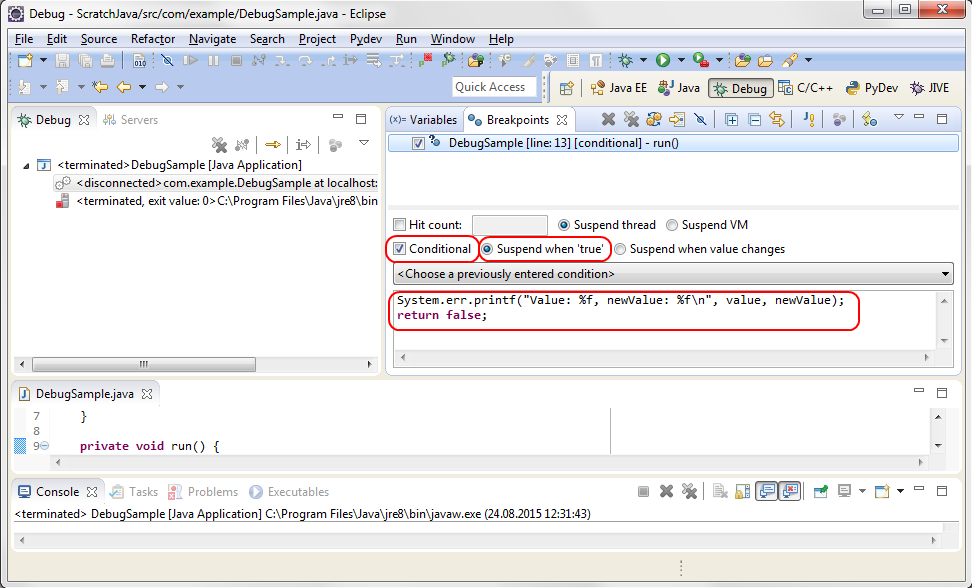Click Skip All Breakpoints icon in Breakpoints view

click(700, 119)
